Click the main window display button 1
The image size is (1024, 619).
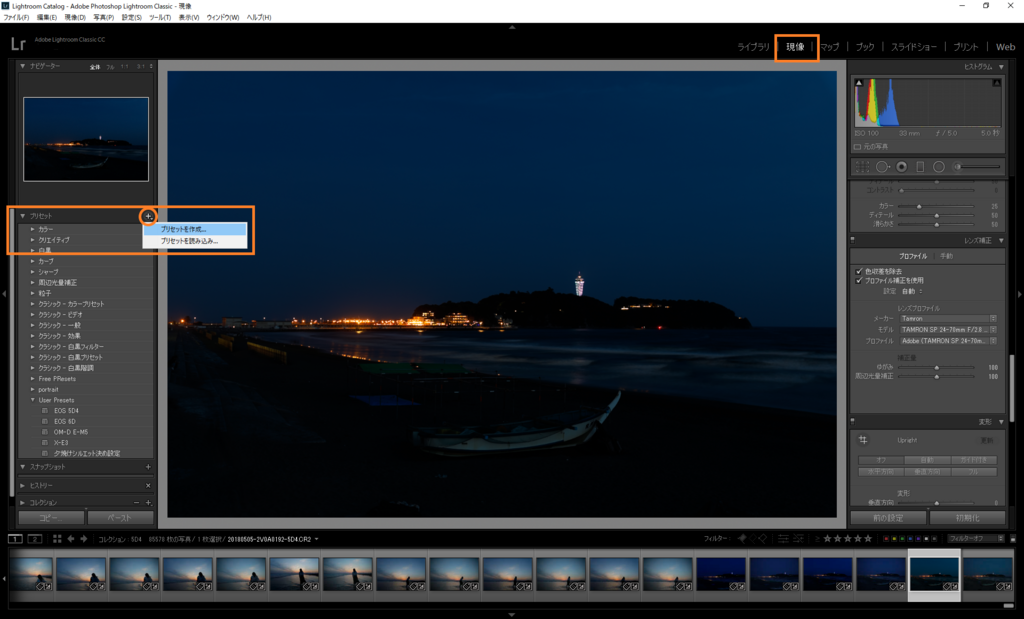click(15, 539)
